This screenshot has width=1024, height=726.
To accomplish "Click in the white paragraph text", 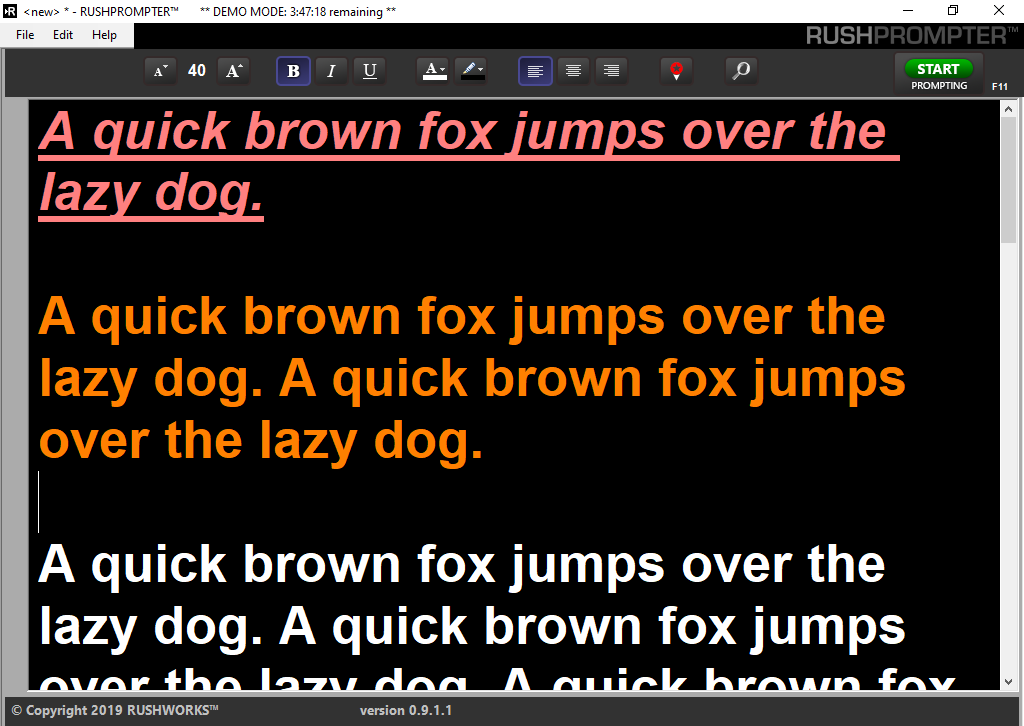I will pos(496,614).
